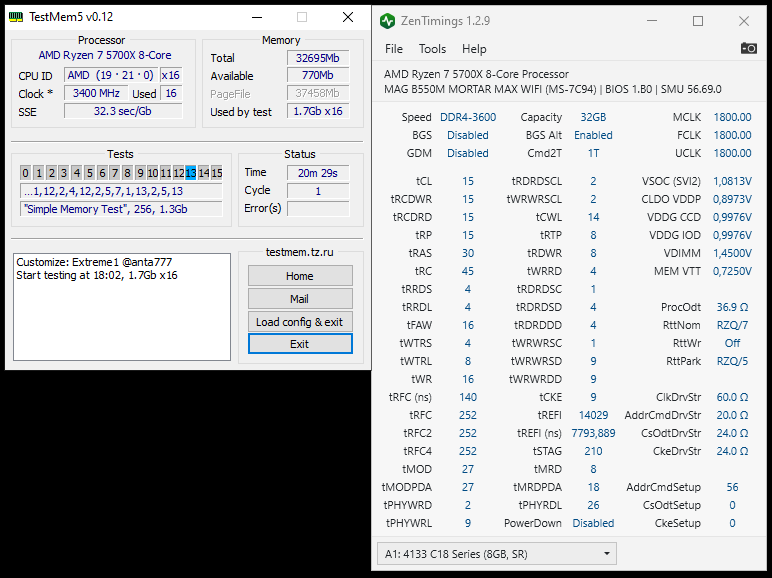
Task: Open the Help menu in ZenTimings
Action: (x=474, y=49)
